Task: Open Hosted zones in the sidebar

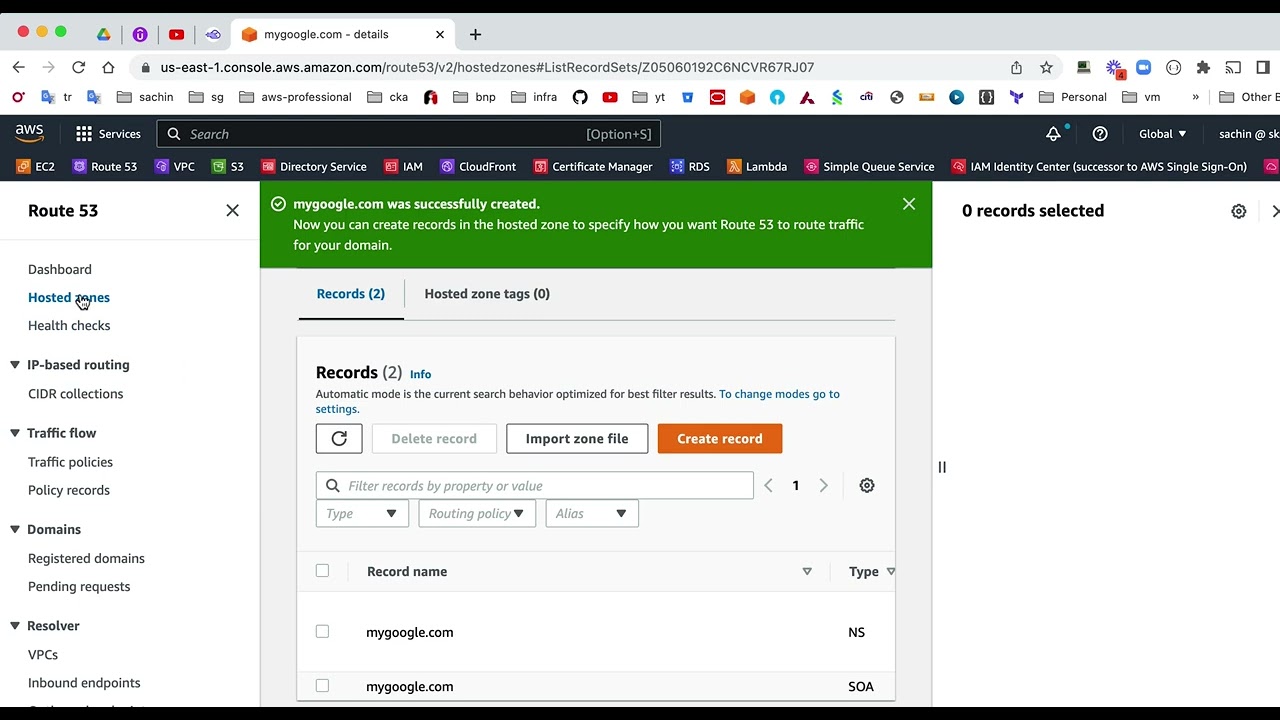Action: pos(69,297)
